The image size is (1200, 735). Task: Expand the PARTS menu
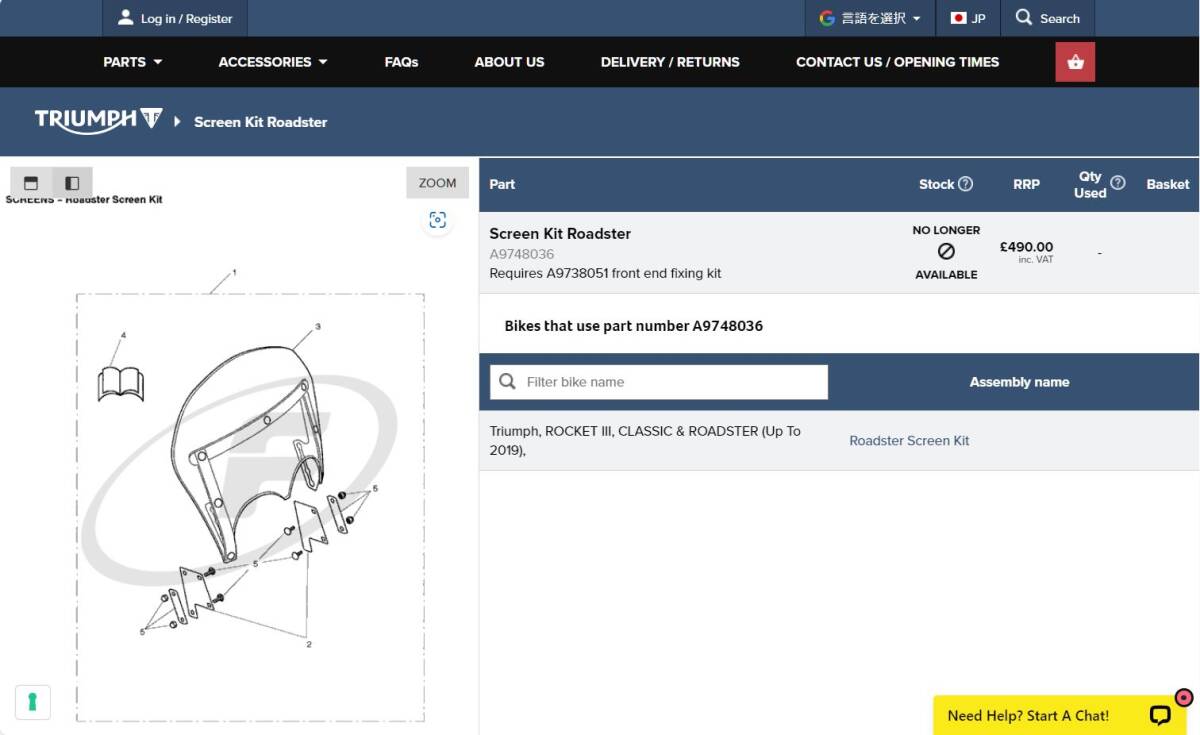pyautogui.click(x=133, y=62)
